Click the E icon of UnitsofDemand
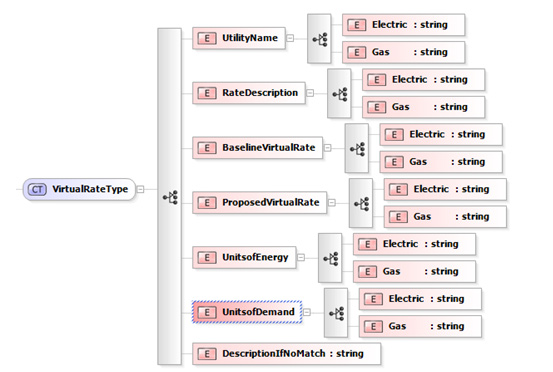The width and height of the screenshot is (553, 372). (x=207, y=312)
